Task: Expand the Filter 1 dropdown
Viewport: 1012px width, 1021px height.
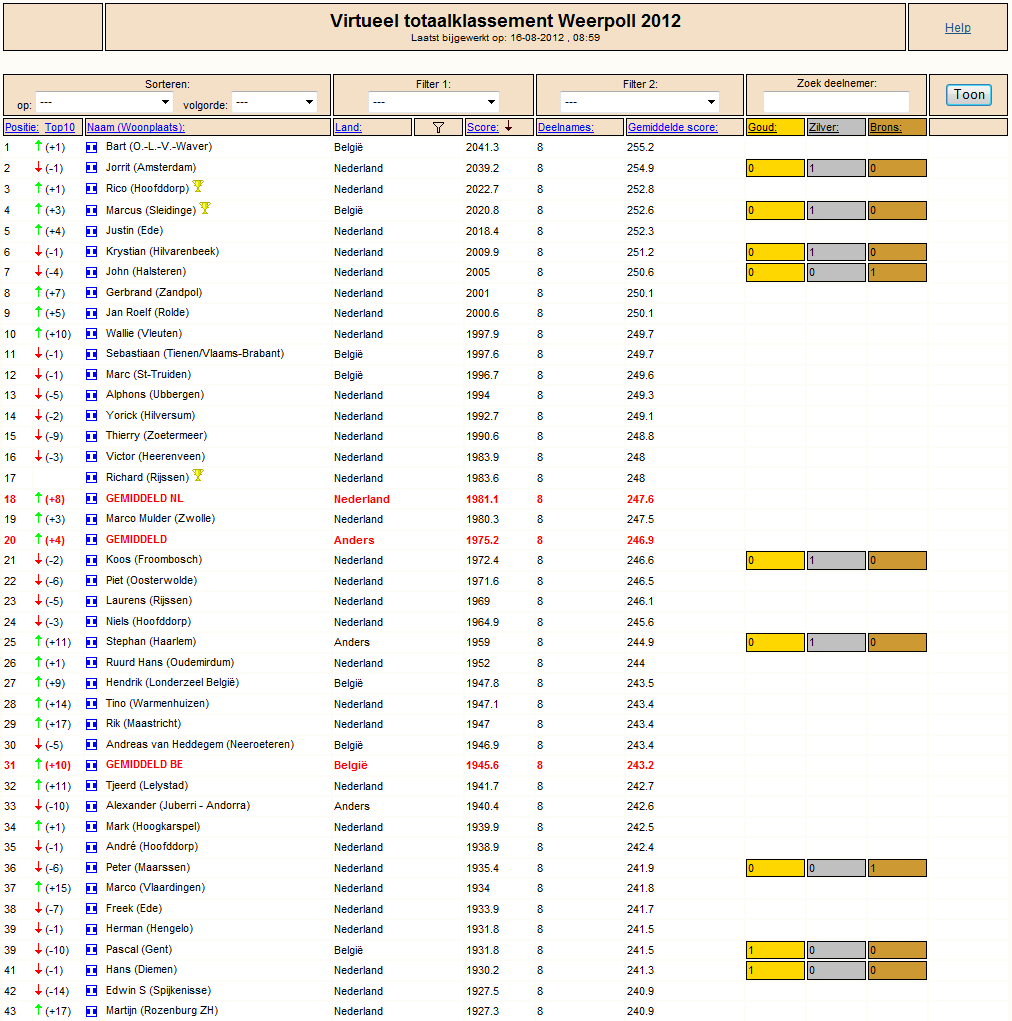Action: click(x=434, y=102)
